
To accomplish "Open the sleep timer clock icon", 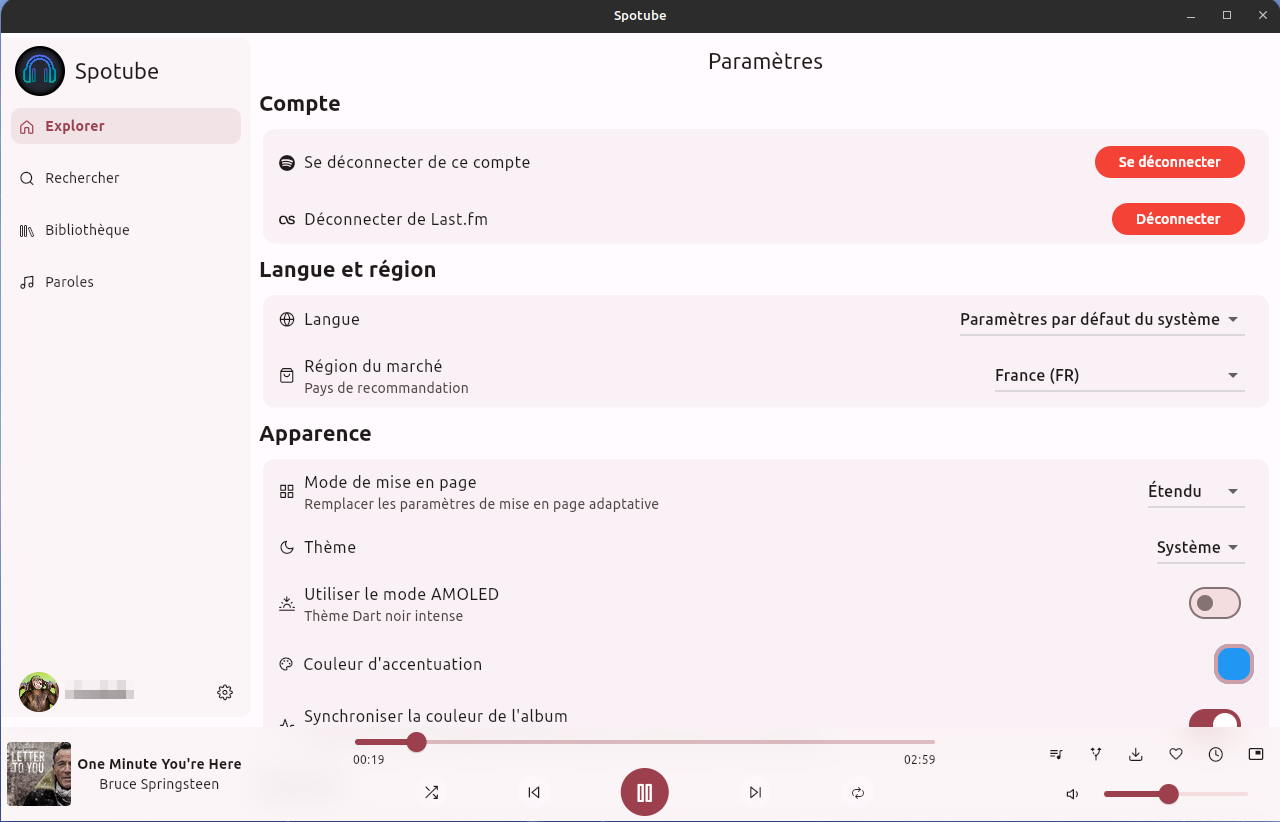I will pos(1216,754).
